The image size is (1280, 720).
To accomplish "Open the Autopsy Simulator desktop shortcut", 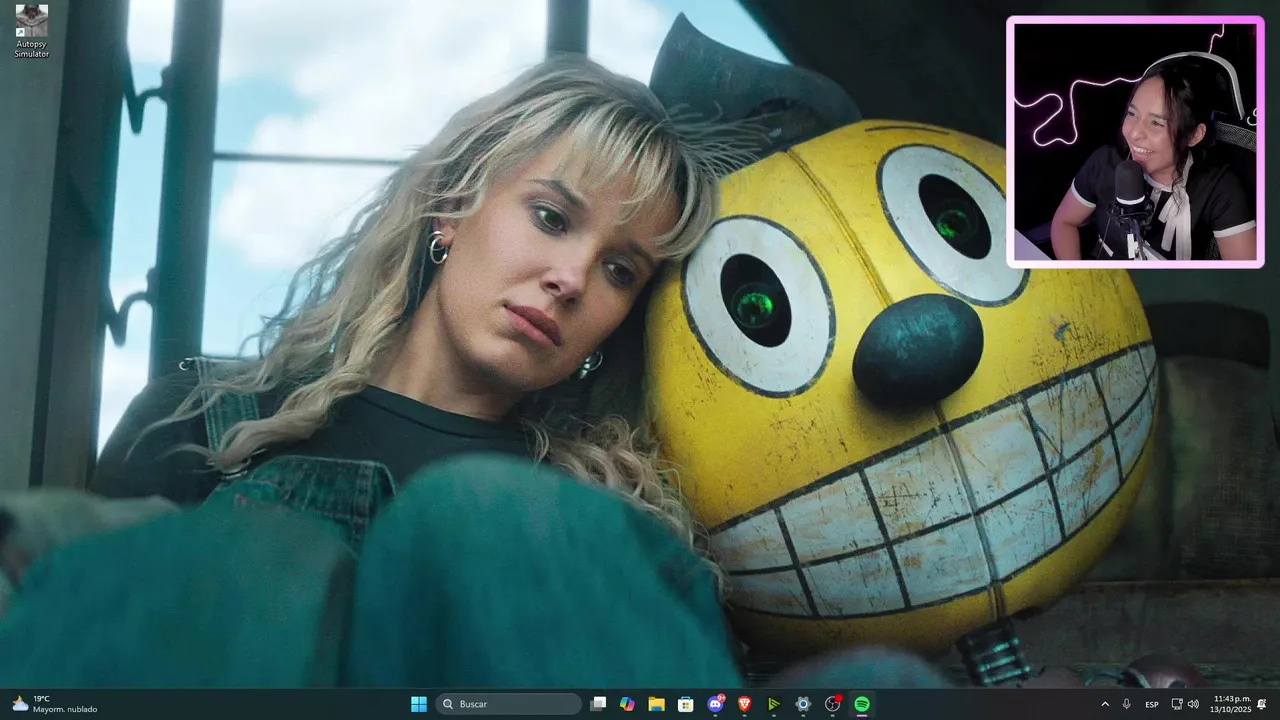I will [x=31, y=32].
